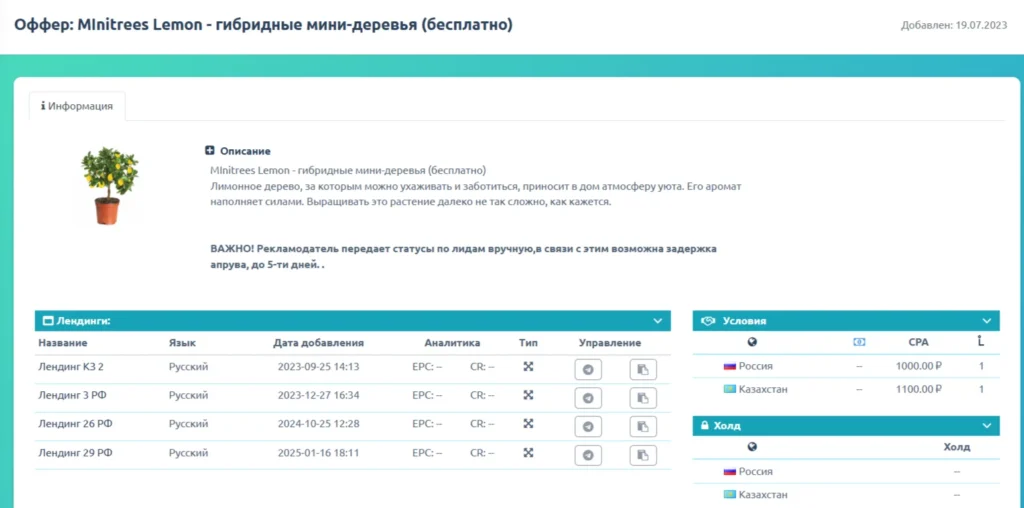The width and height of the screenshot is (1024, 508).
Task: Click the Название column header
Action: point(63,343)
